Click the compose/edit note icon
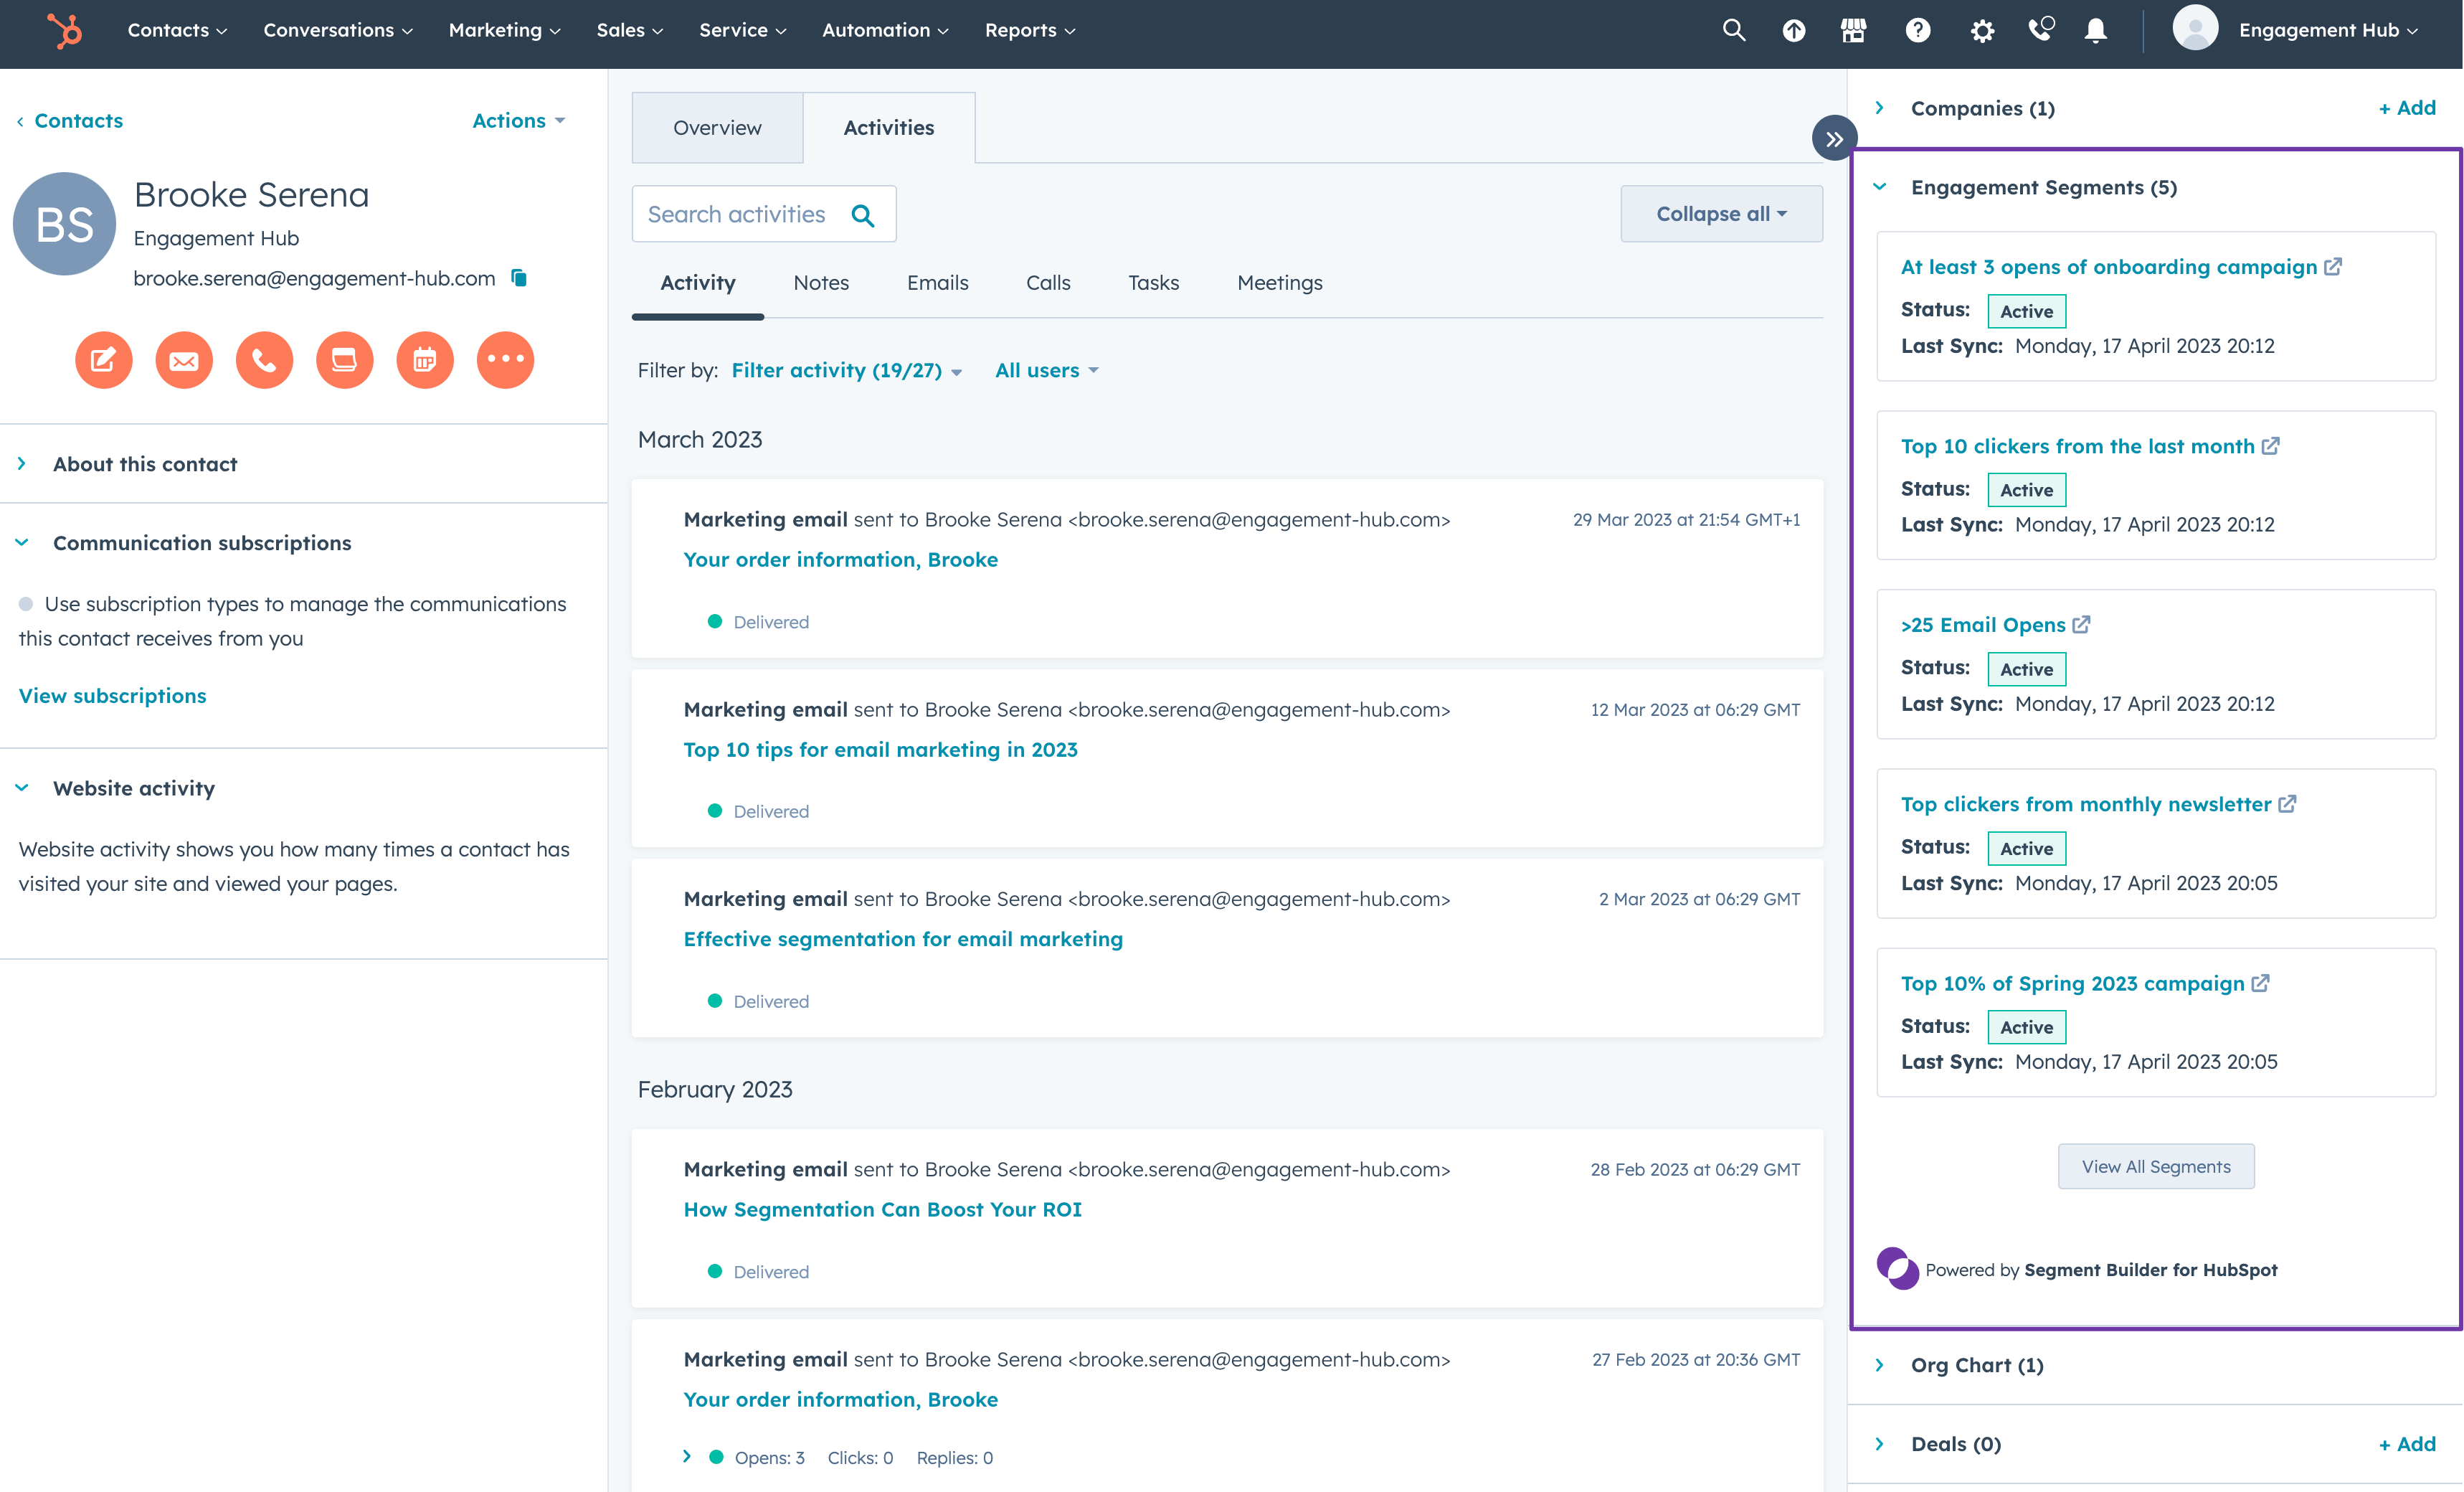 click(x=100, y=359)
